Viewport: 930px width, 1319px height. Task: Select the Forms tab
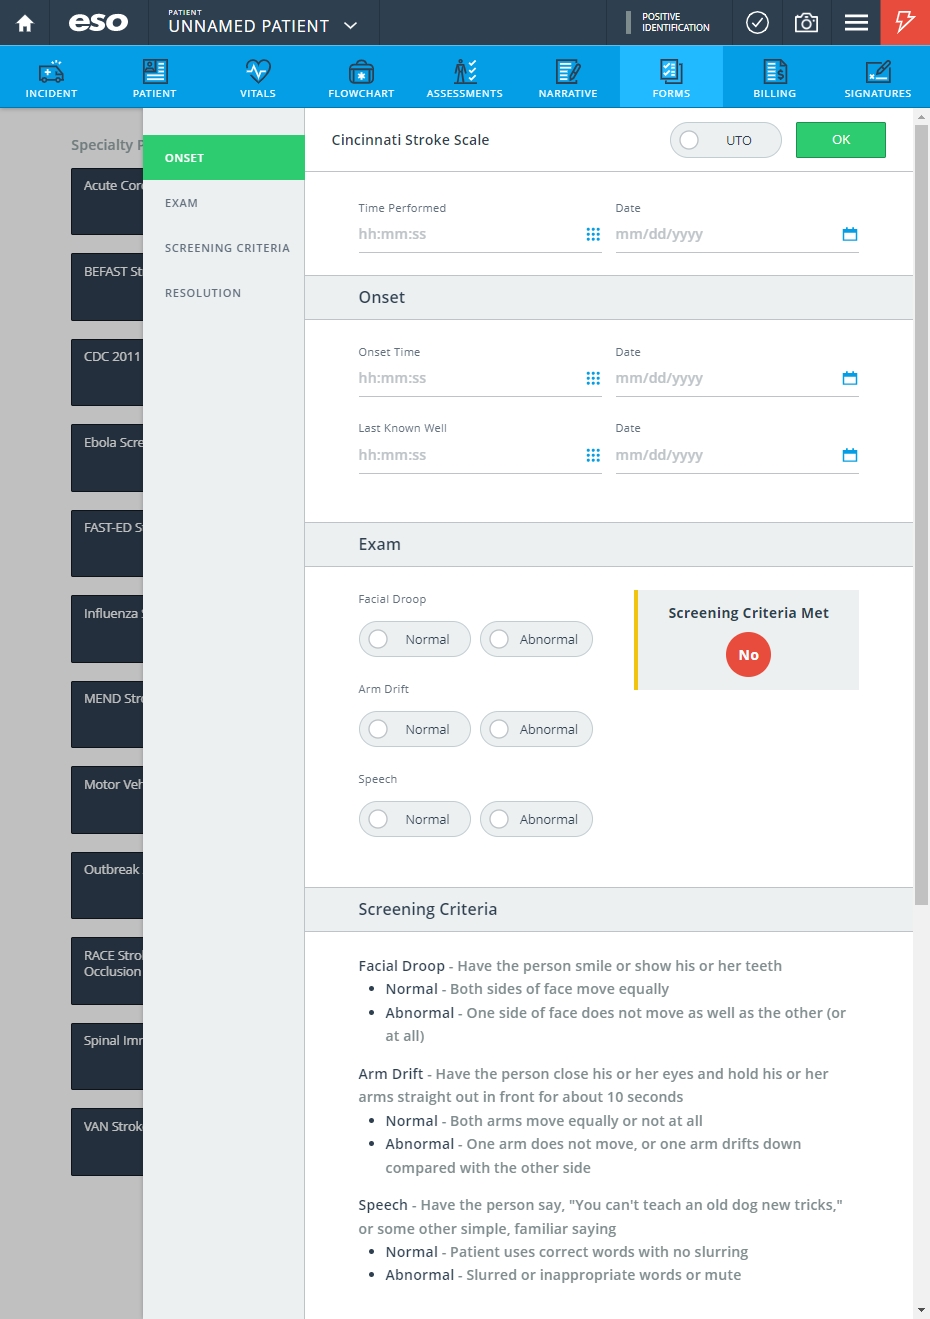671,77
